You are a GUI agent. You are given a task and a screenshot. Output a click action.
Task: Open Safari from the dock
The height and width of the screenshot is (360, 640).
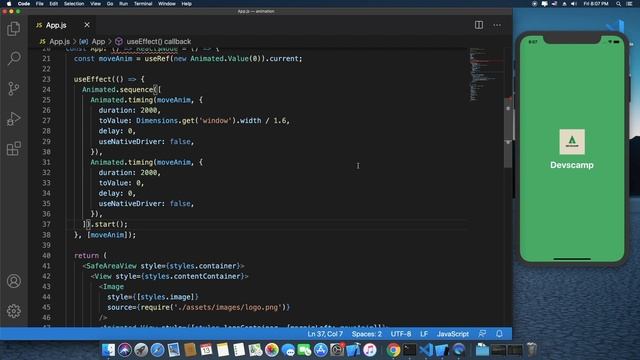tap(157, 350)
